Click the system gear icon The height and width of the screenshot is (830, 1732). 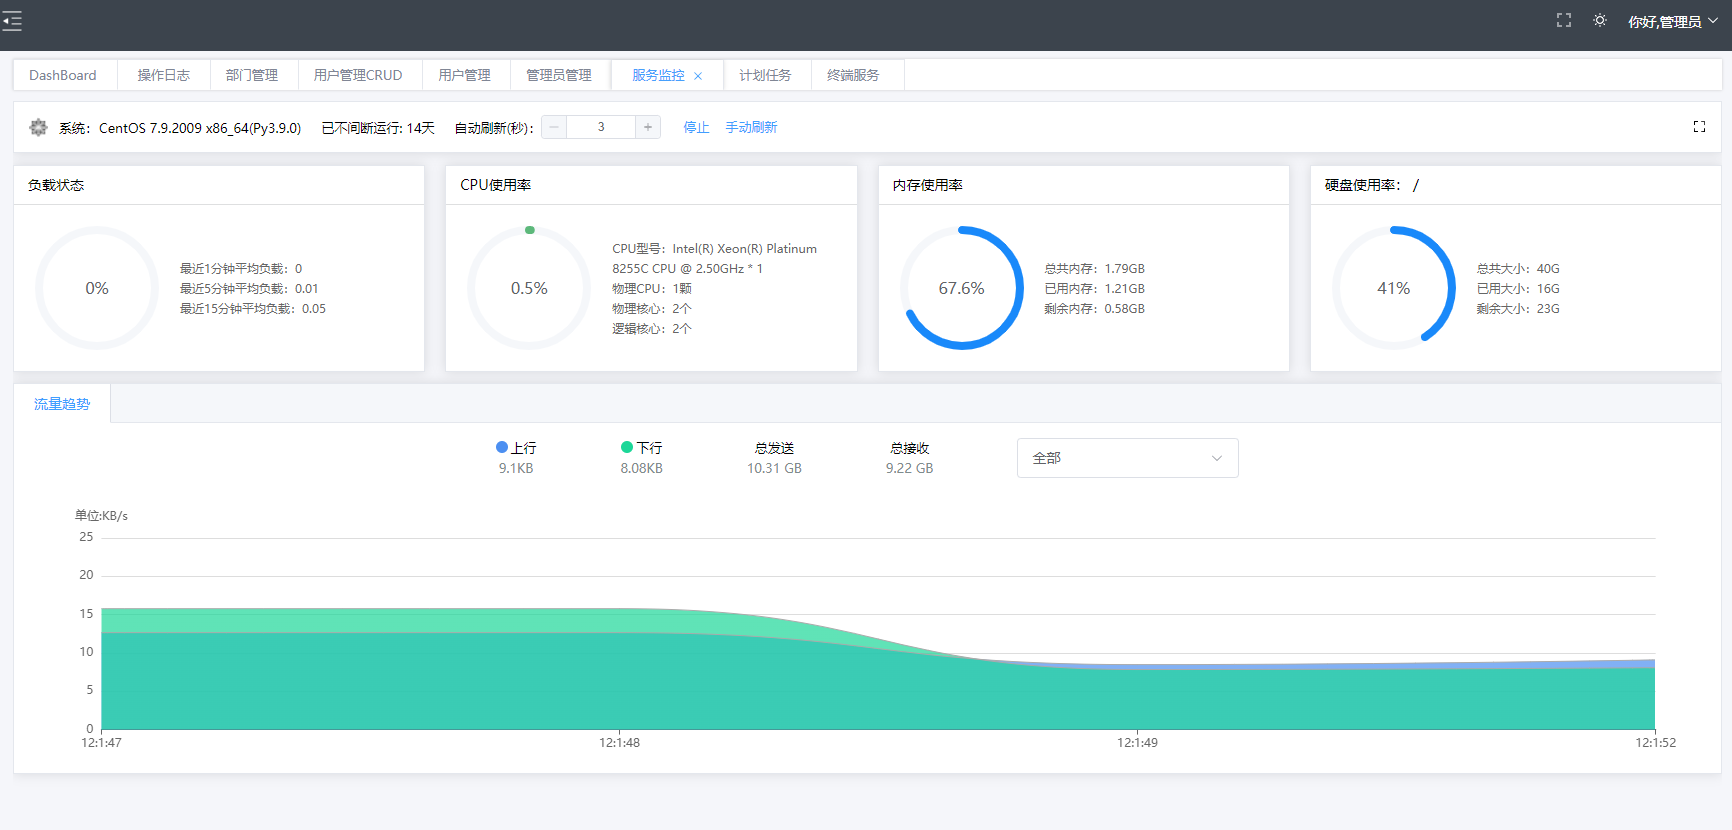(38, 127)
